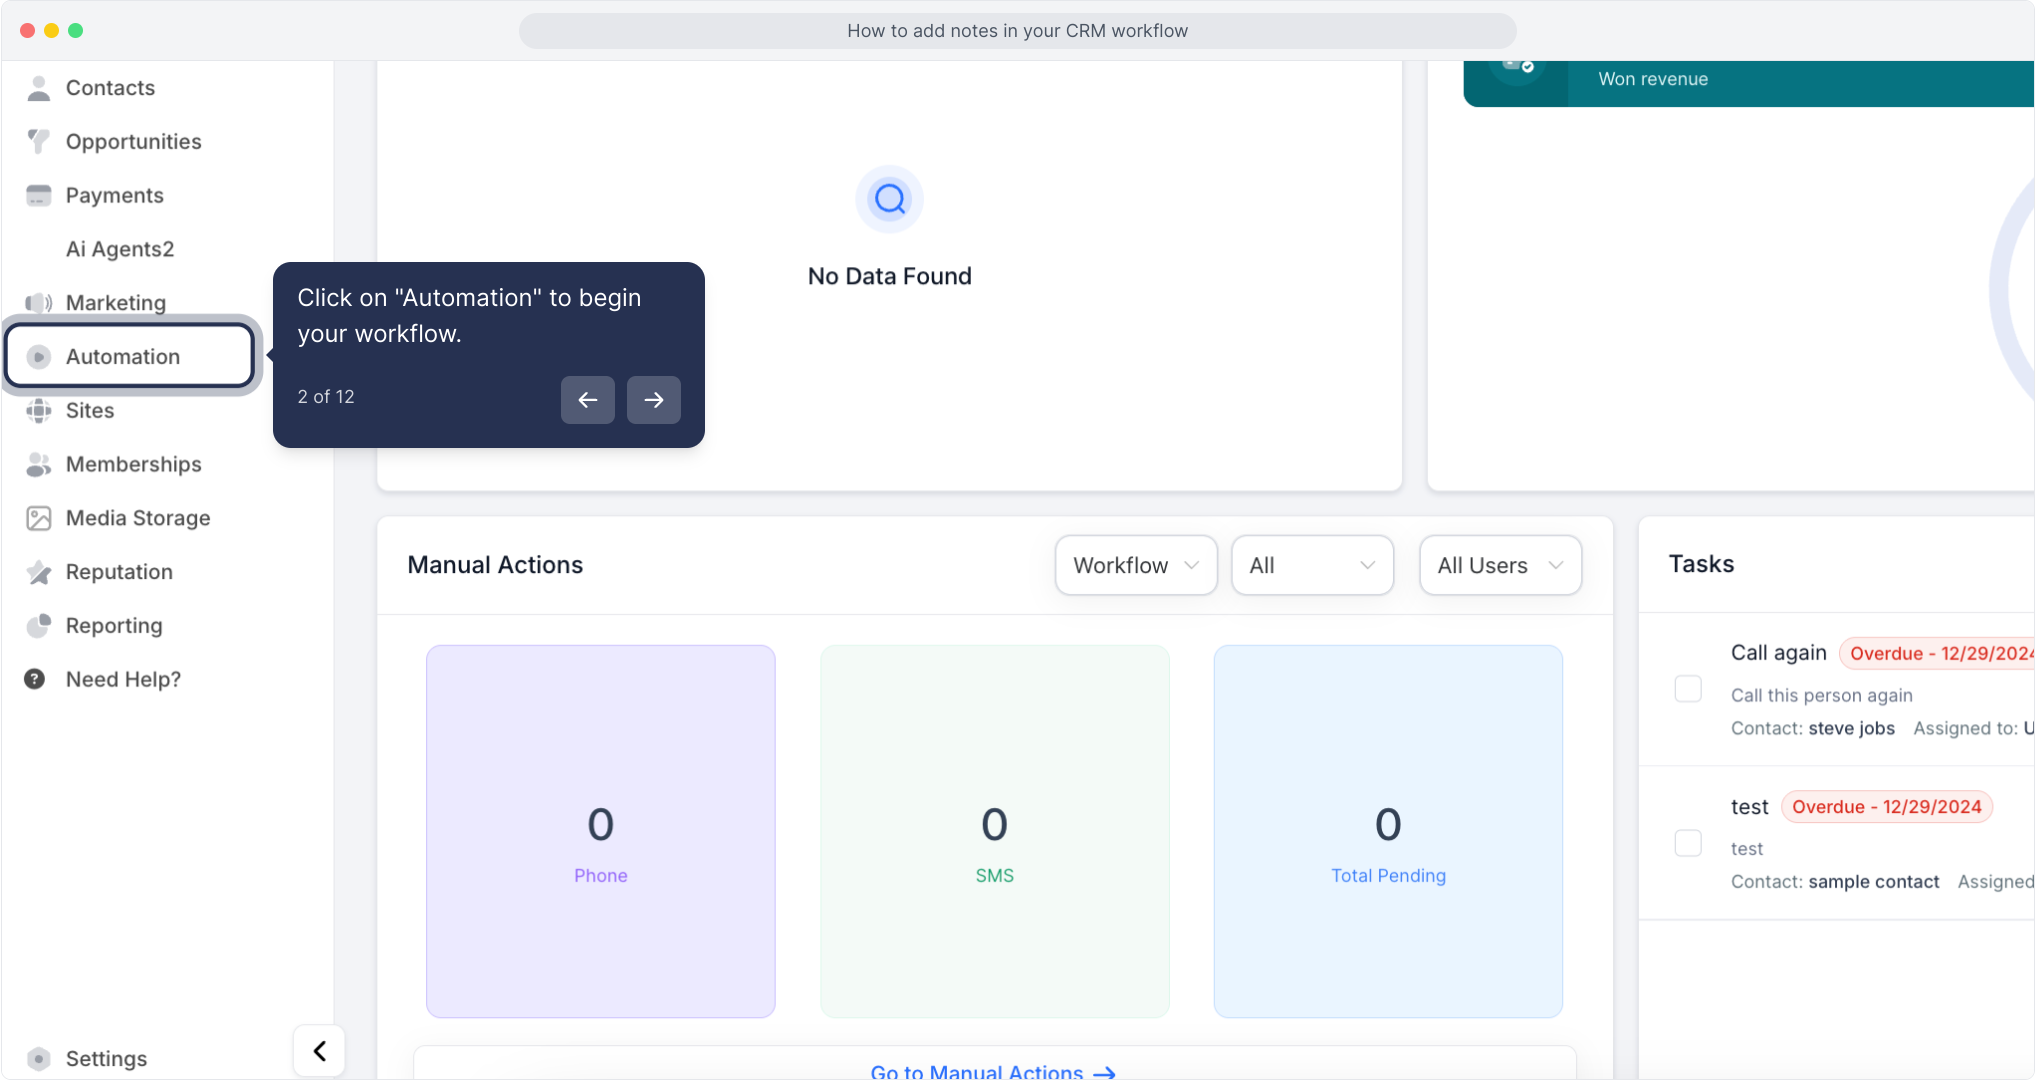This screenshot has height=1080, width=2036.
Task: Click the Contacts person icon
Action: (38, 88)
